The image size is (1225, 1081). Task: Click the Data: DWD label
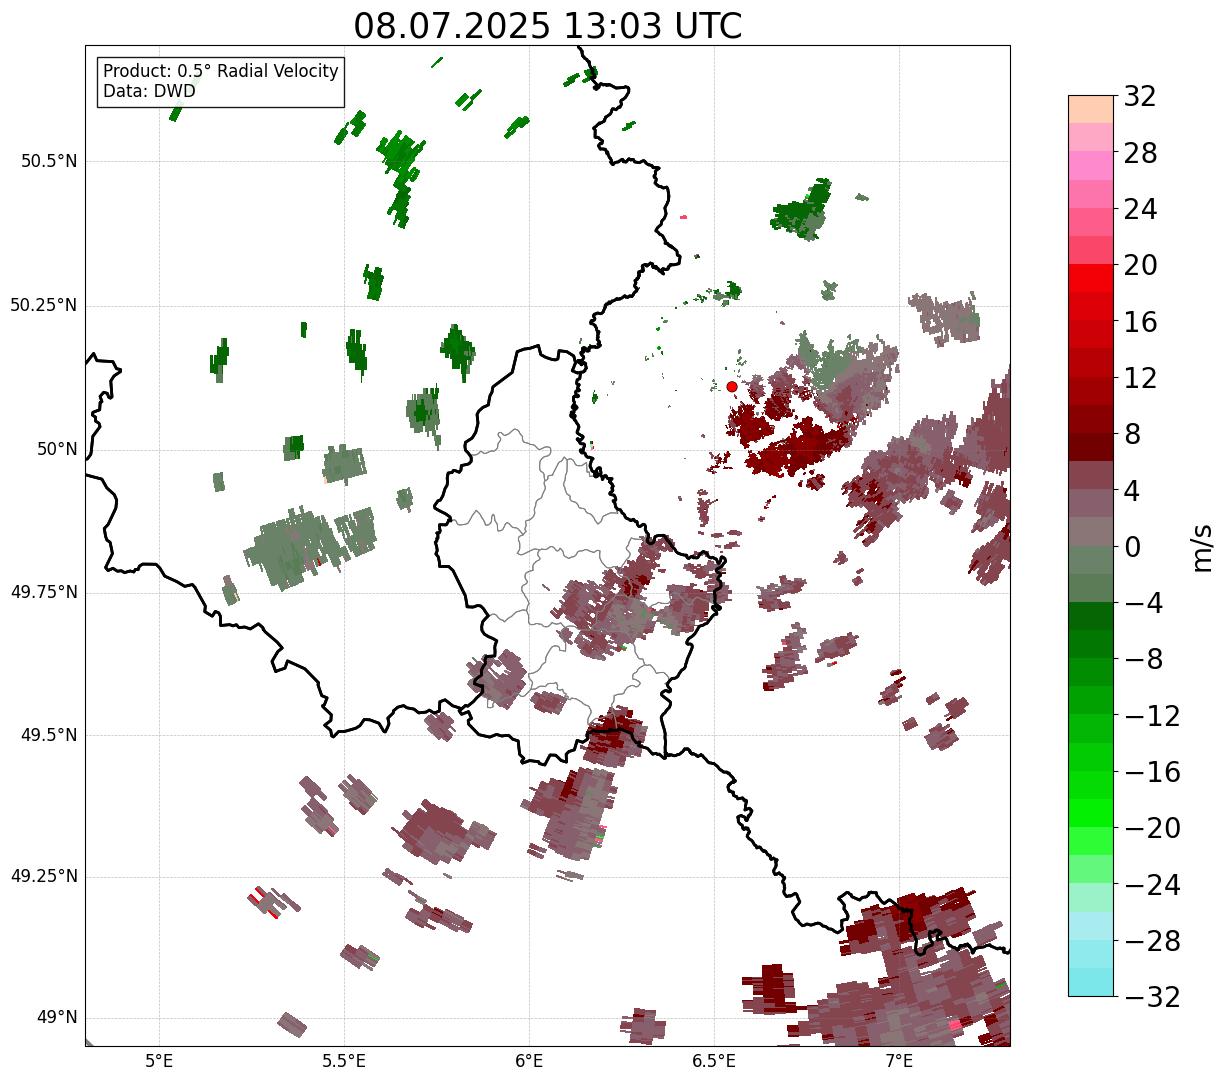coord(149,91)
